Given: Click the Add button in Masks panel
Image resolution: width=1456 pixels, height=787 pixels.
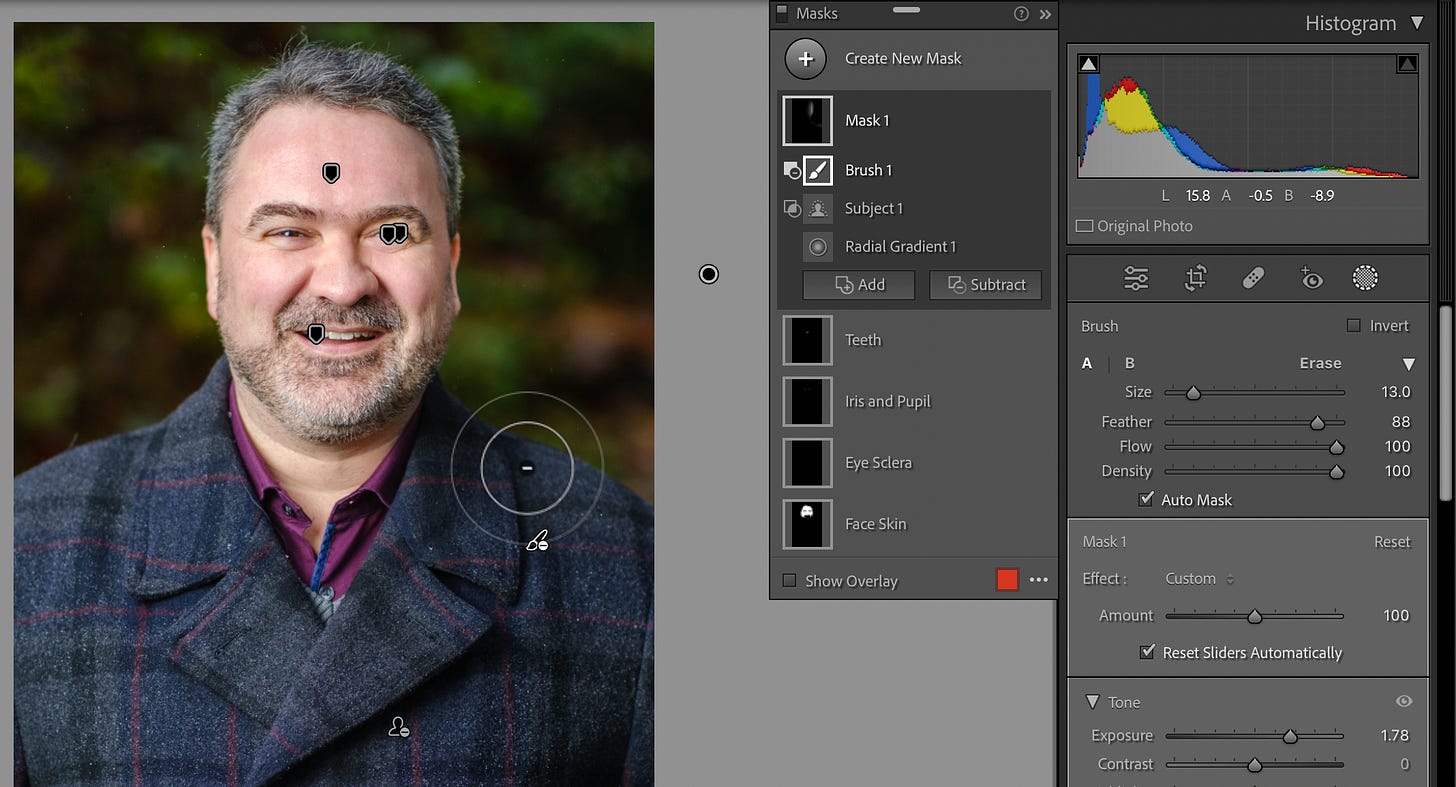Looking at the screenshot, I should coord(859,285).
